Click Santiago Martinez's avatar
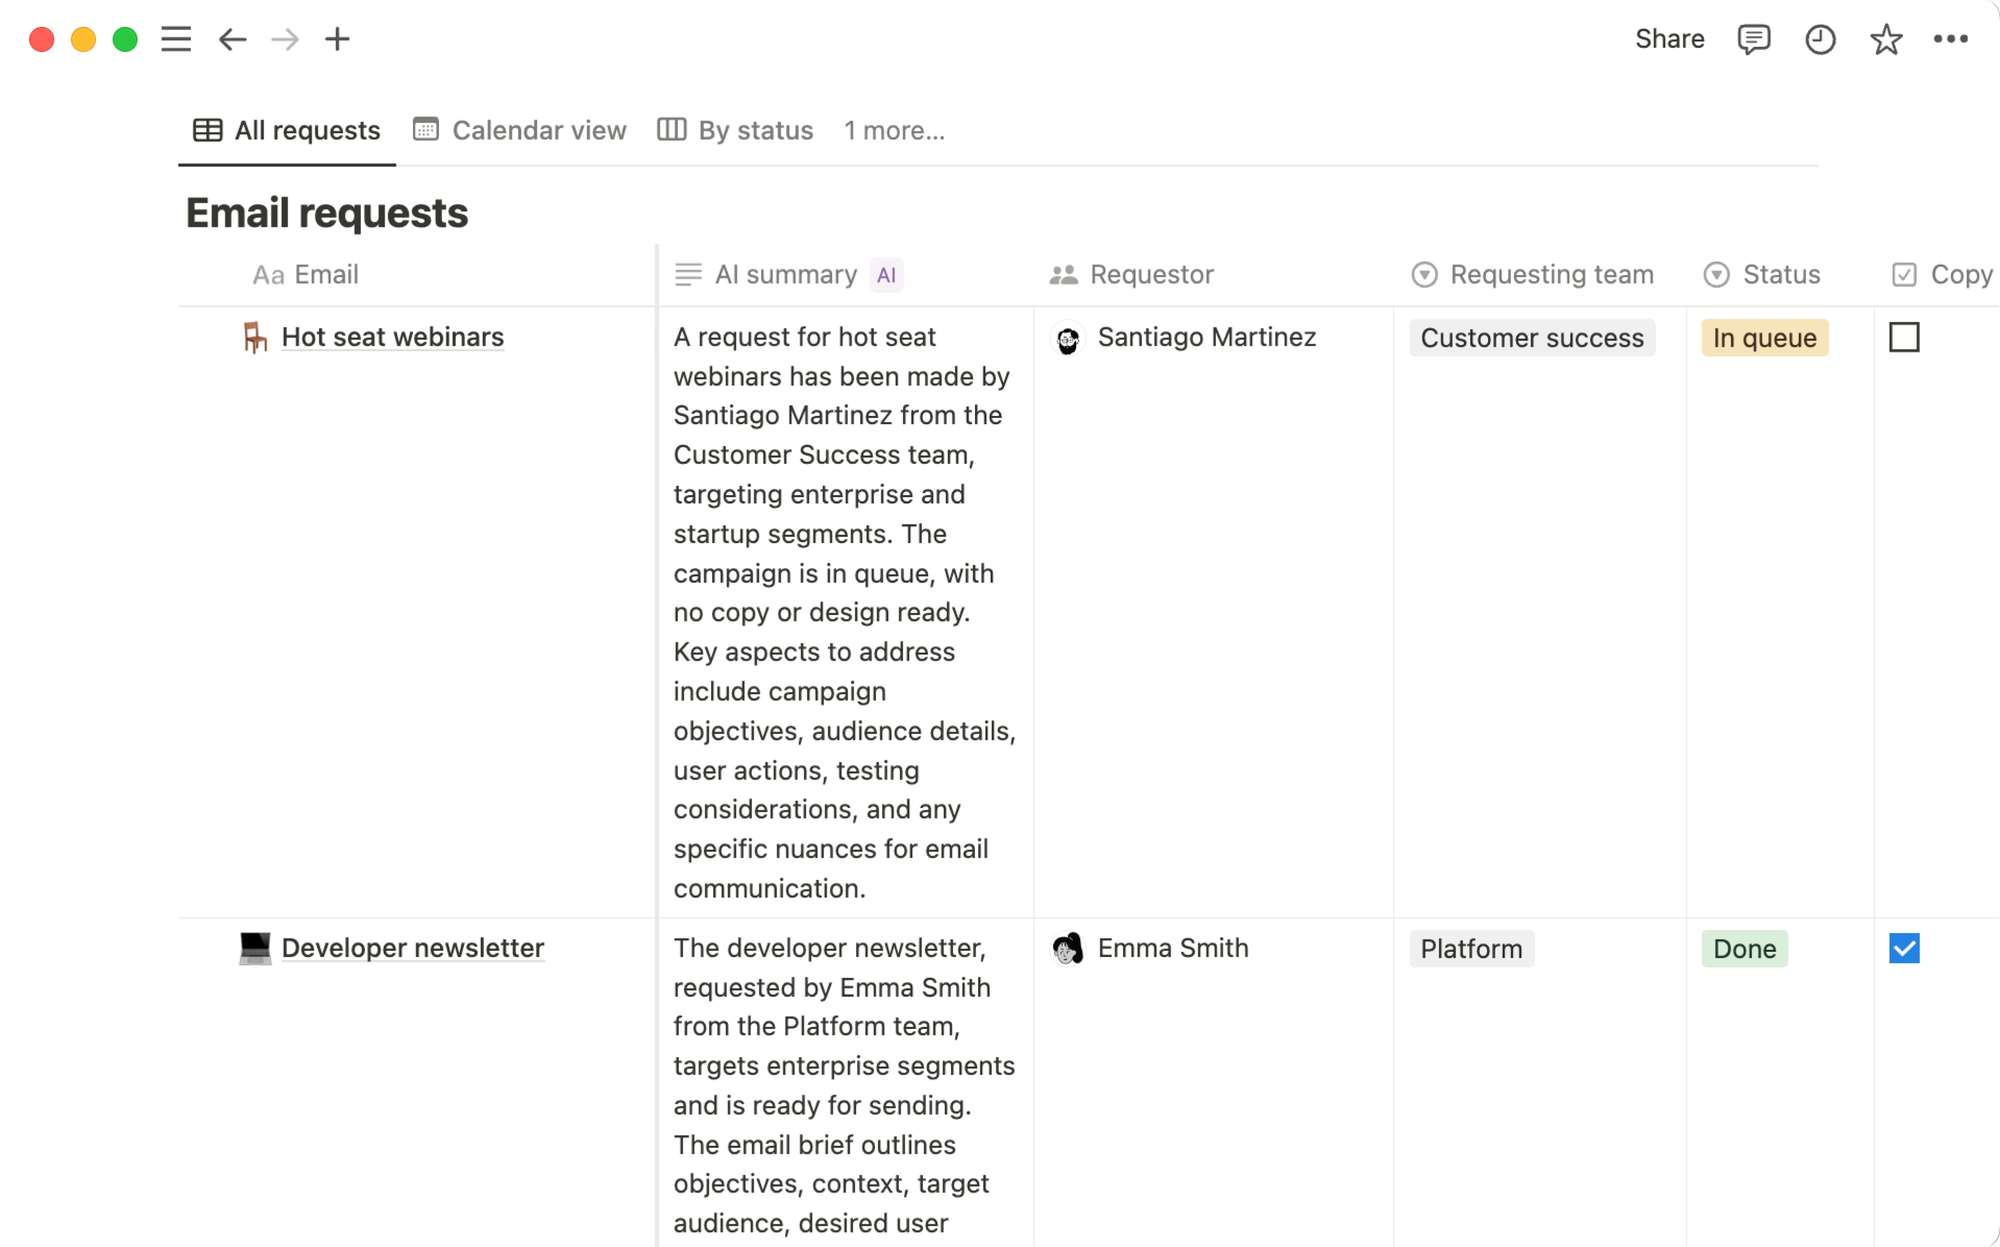2000x1247 pixels. (1069, 338)
